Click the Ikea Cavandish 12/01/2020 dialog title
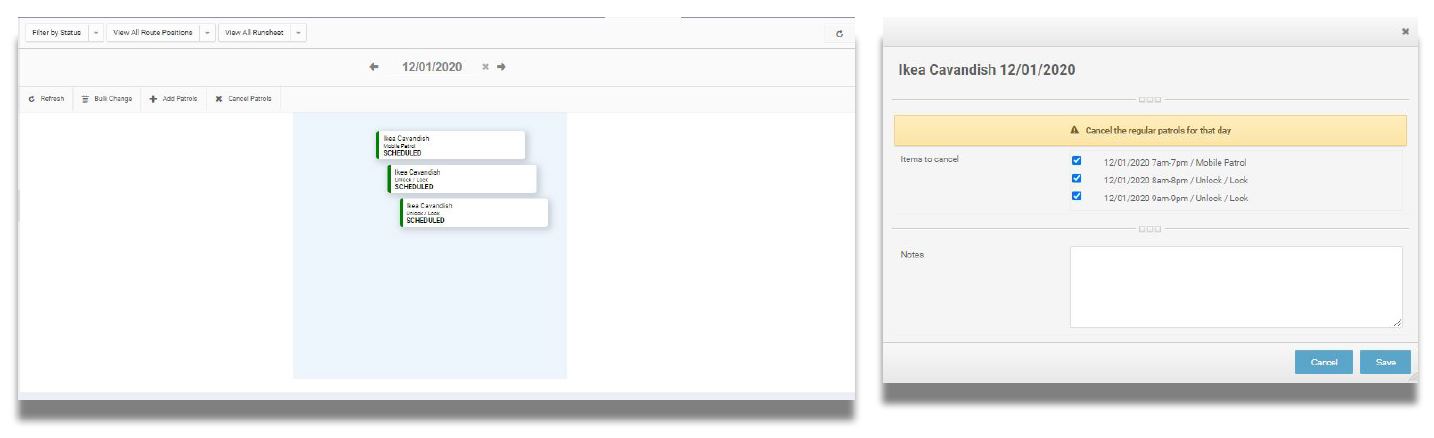This screenshot has height=438, width=1434. pos(987,70)
